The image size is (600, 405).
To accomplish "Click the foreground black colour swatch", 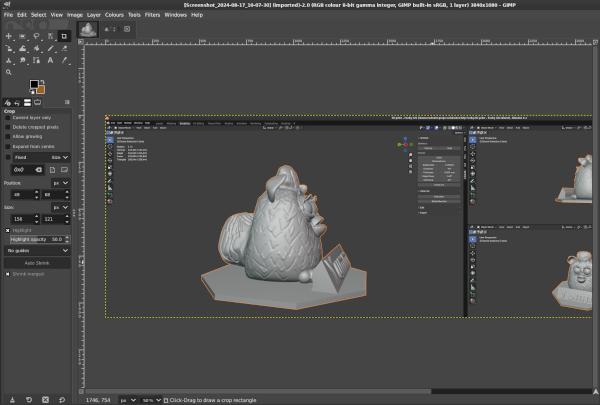I will pyautogui.click(x=34, y=84).
